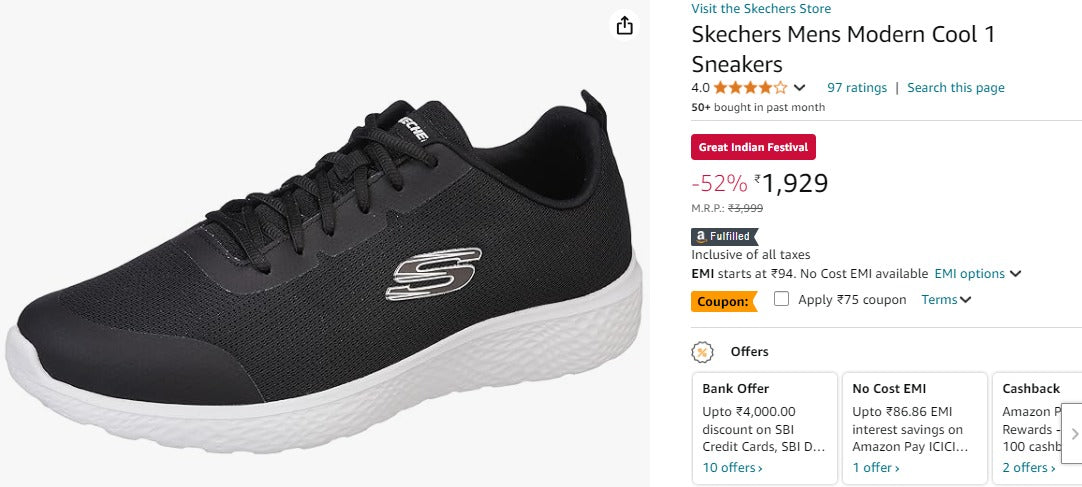The height and width of the screenshot is (487, 1082).
Task: Click Search this page link
Action: click(955, 88)
